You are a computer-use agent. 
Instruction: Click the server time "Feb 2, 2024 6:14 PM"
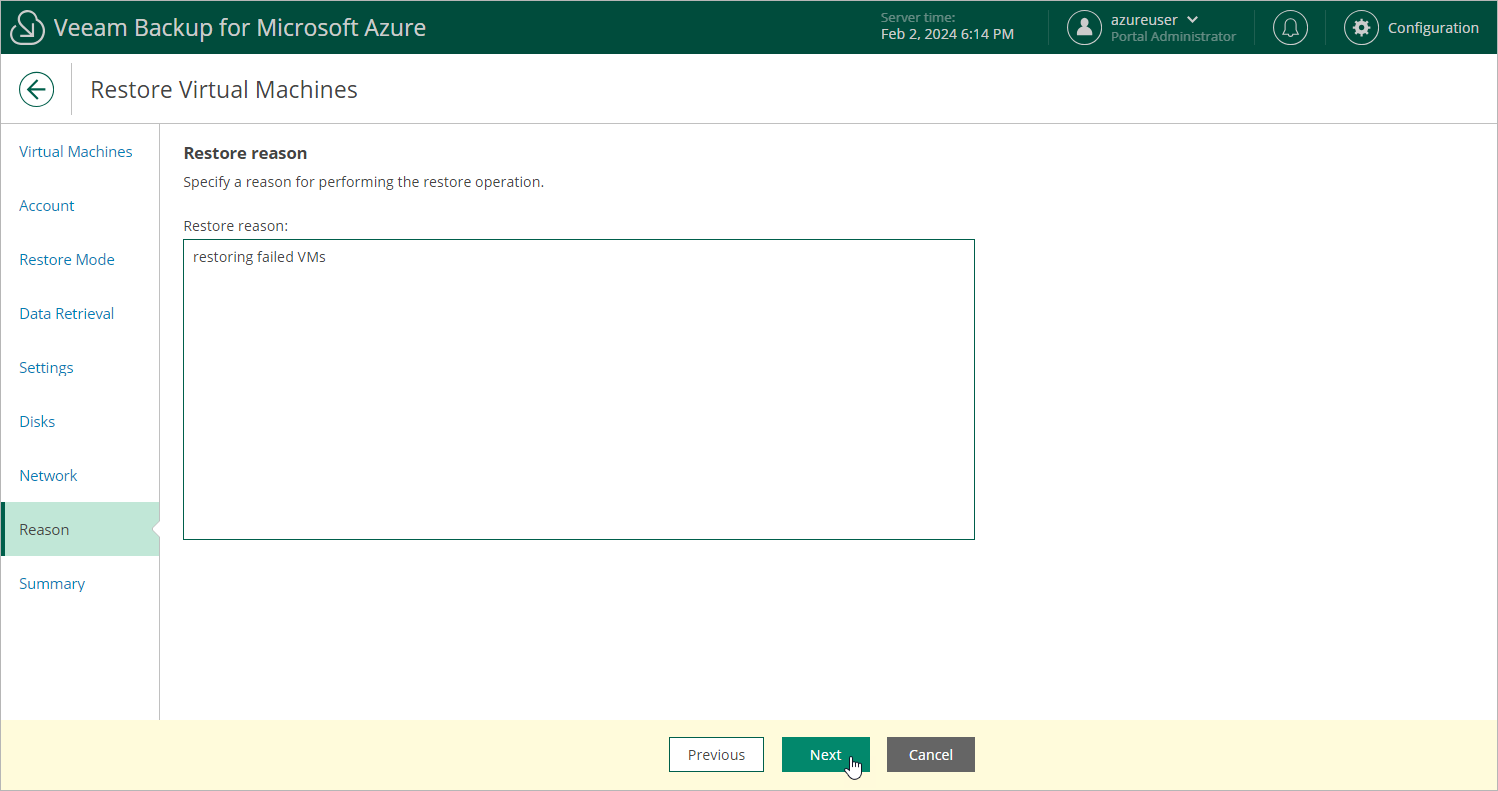(x=947, y=34)
